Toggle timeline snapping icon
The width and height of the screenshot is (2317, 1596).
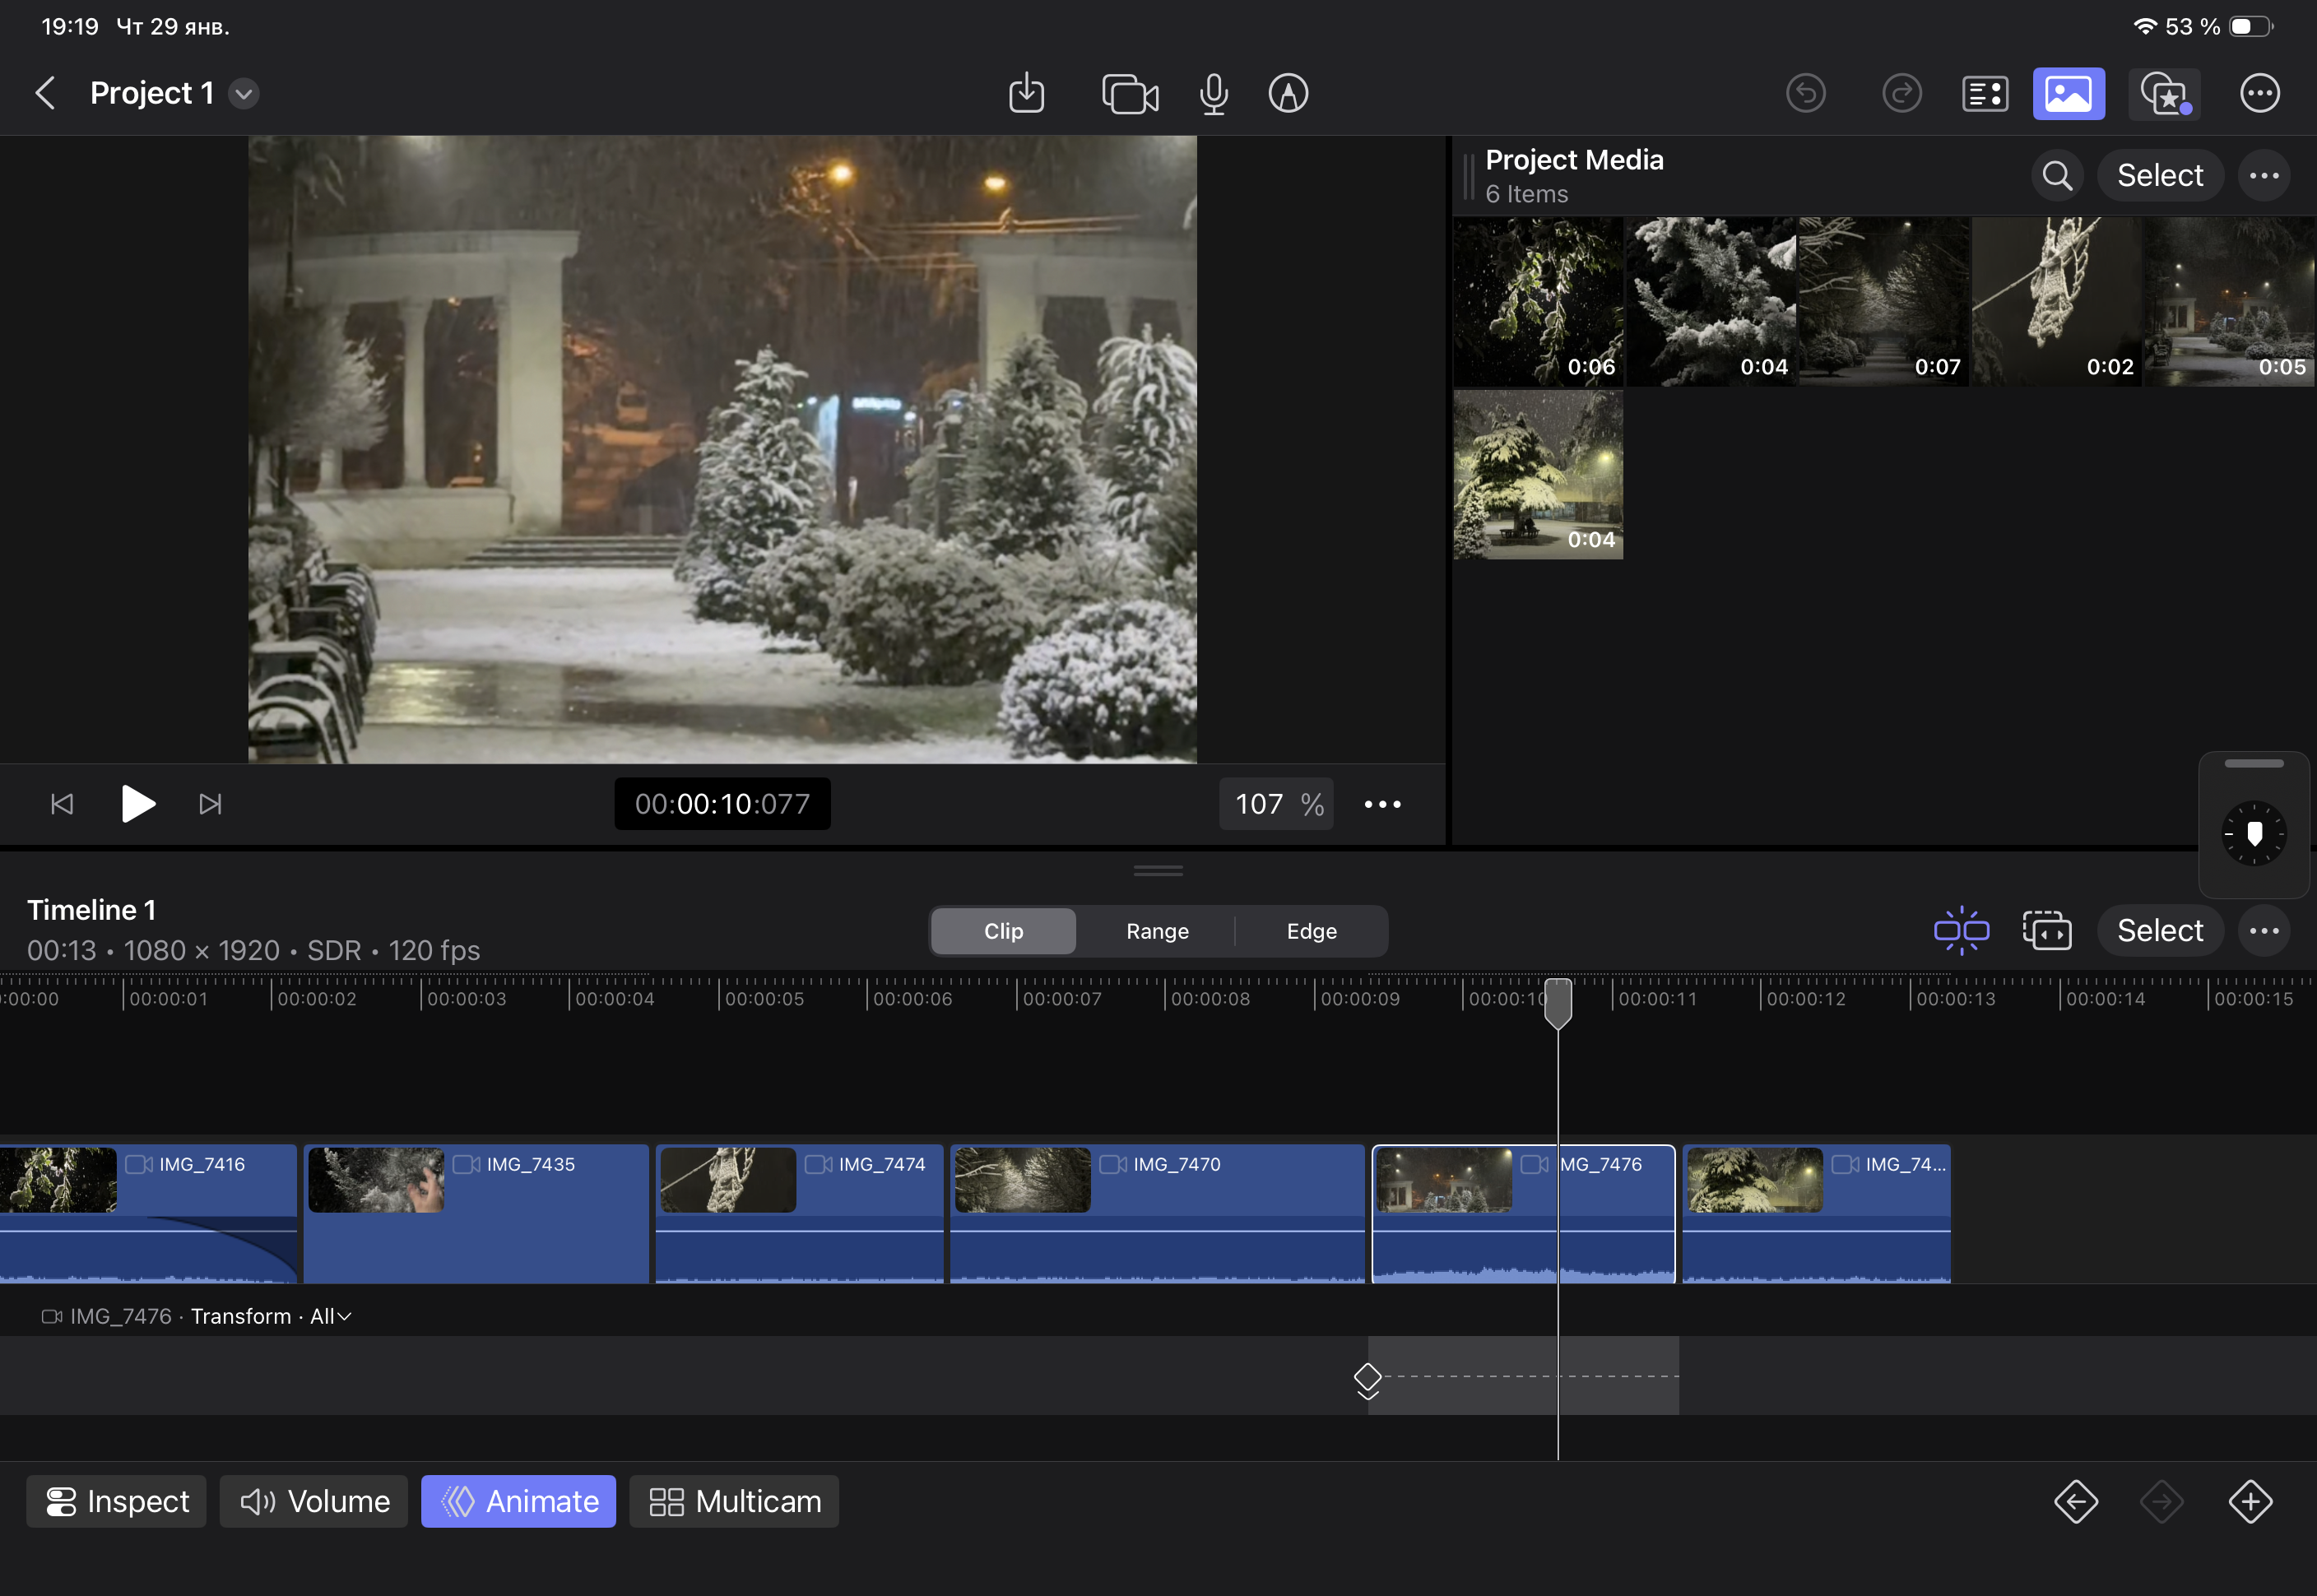[1961, 931]
